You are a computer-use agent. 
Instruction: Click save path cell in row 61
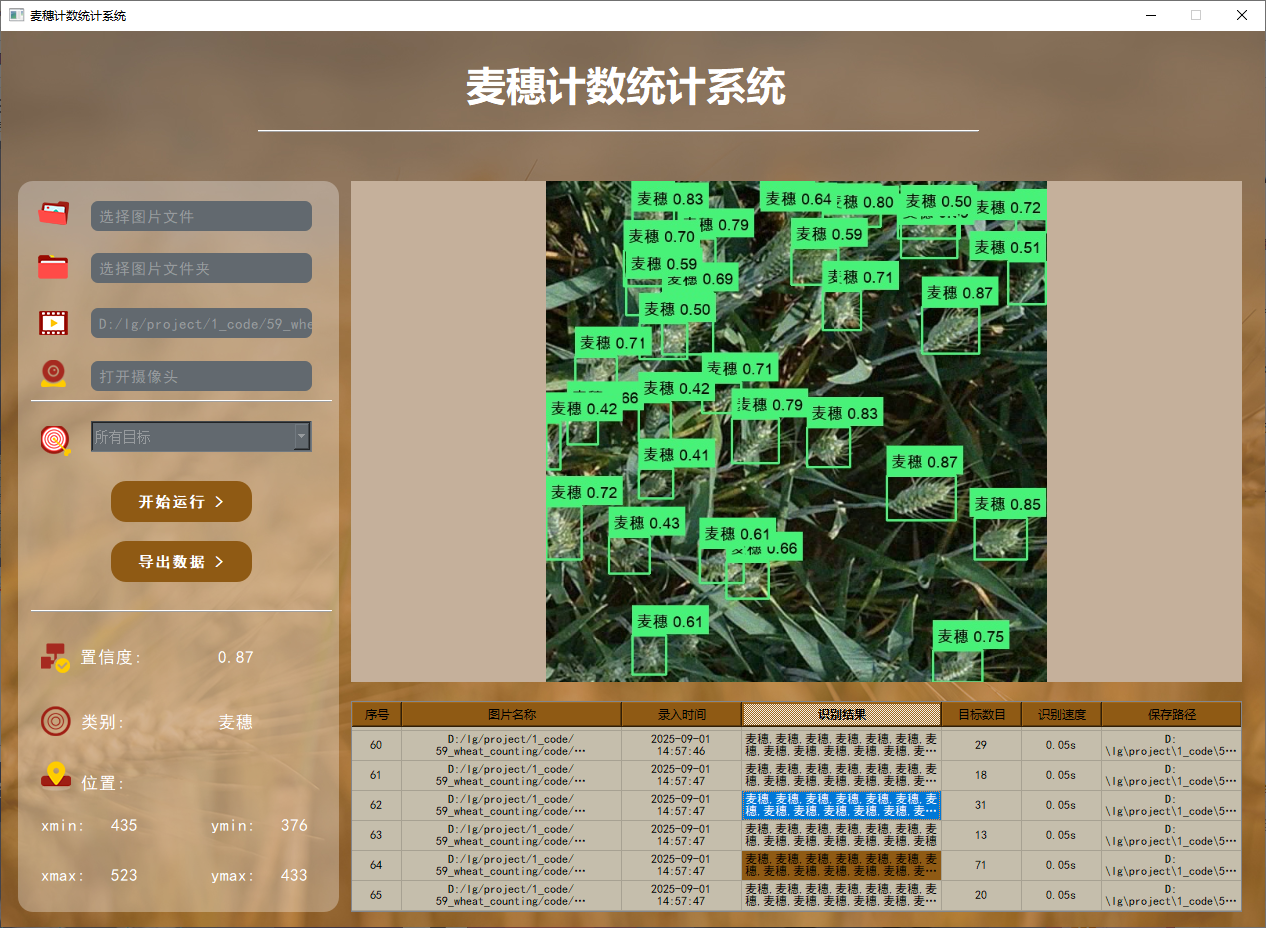1171,775
